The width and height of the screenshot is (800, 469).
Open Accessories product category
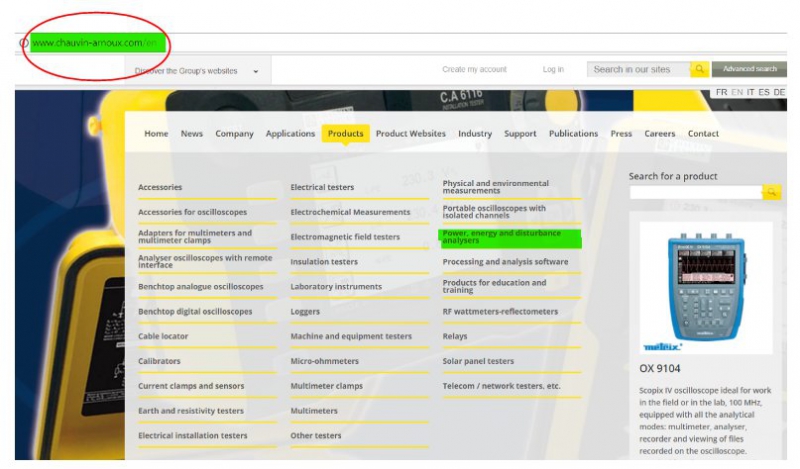pyautogui.click(x=160, y=187)
